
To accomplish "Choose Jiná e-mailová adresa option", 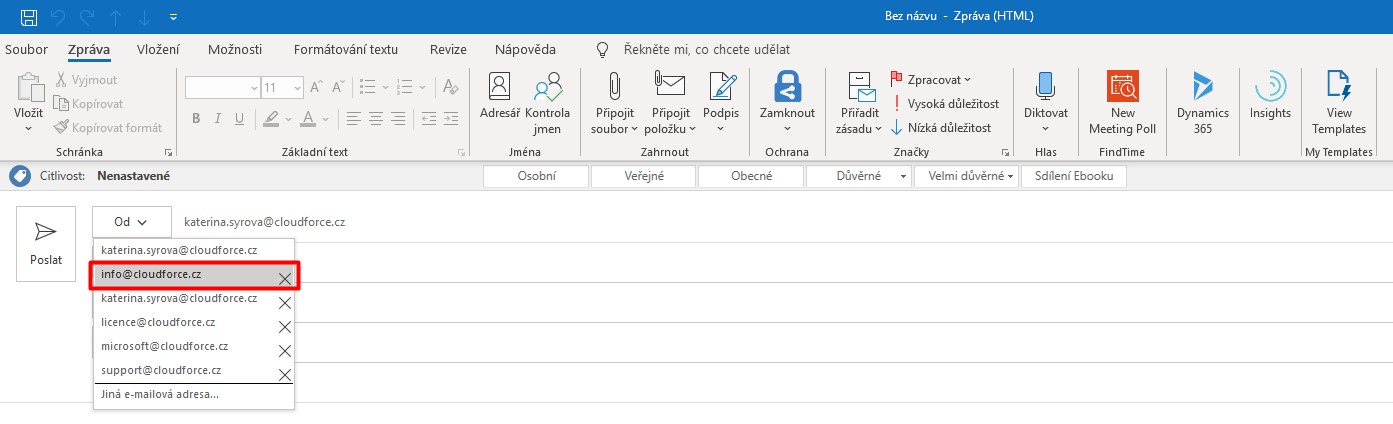I will [160, 394].
